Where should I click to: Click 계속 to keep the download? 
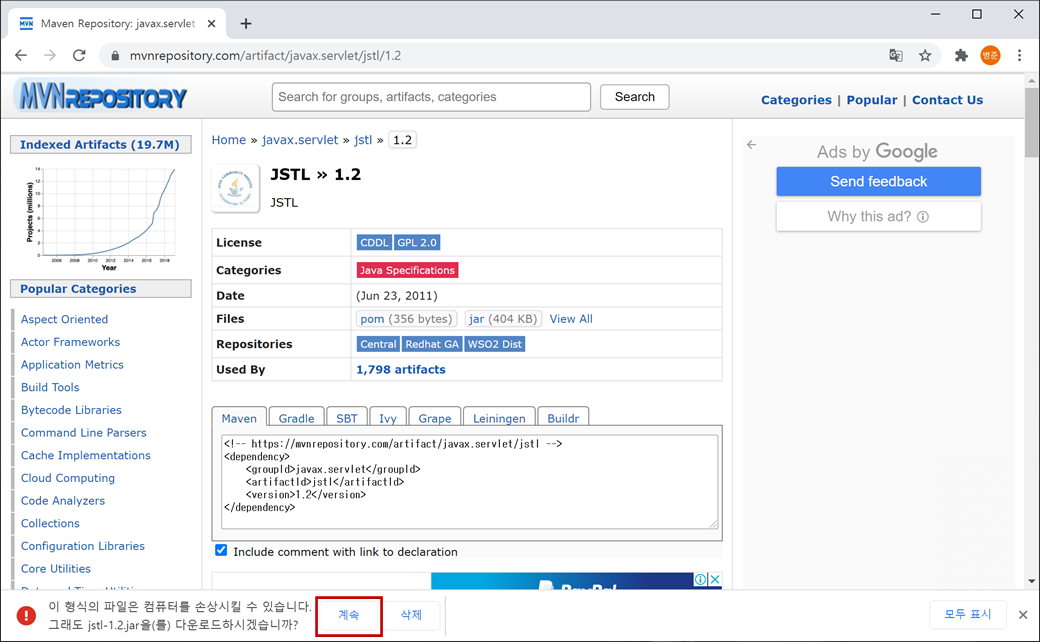349,615
